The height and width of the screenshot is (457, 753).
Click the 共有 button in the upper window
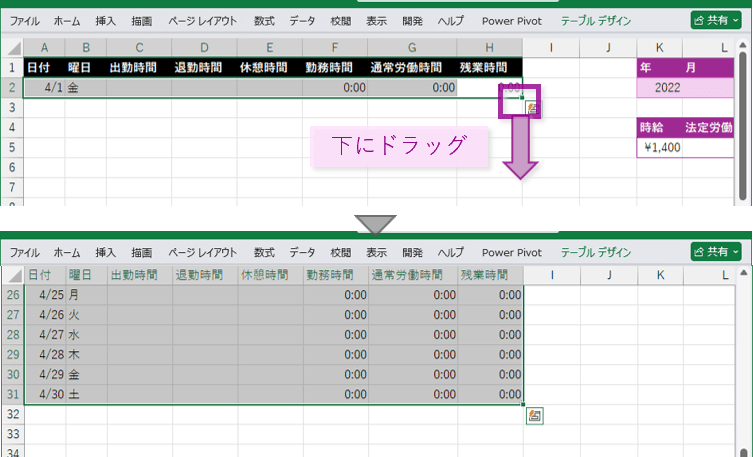[716, 20]
